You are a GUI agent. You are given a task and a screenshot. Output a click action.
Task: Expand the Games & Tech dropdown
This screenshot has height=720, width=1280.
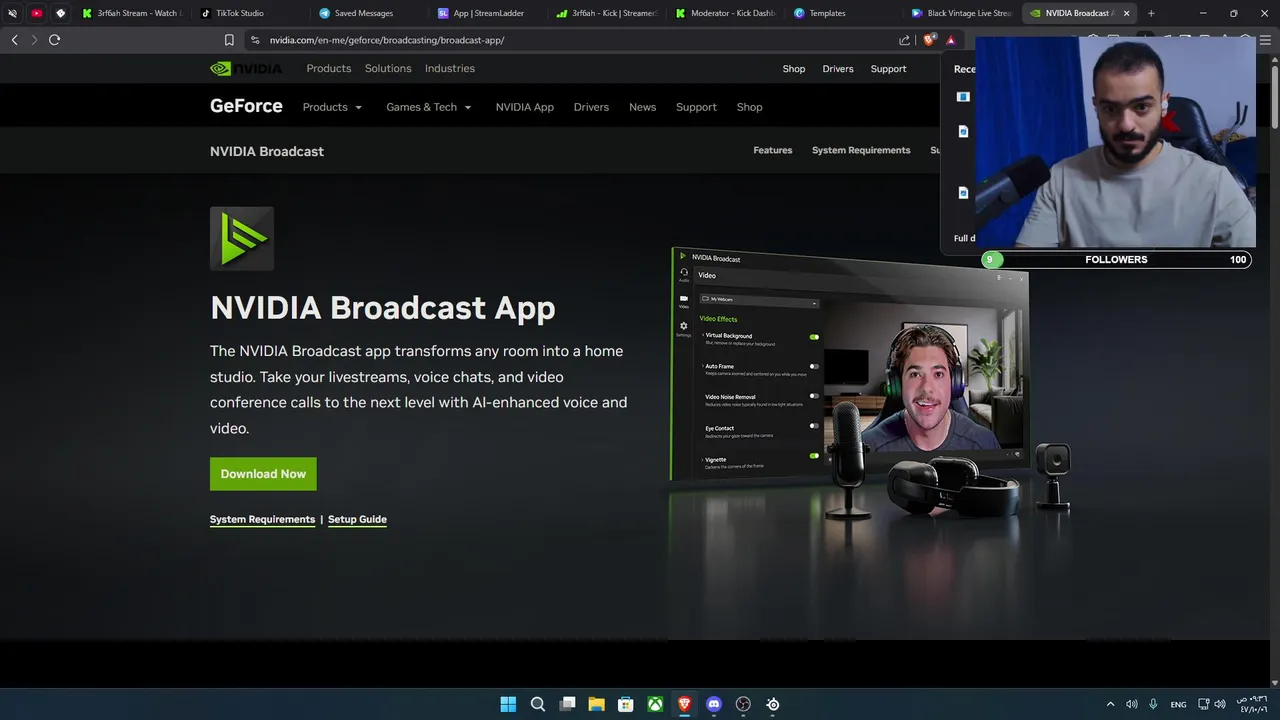point(429,107)
